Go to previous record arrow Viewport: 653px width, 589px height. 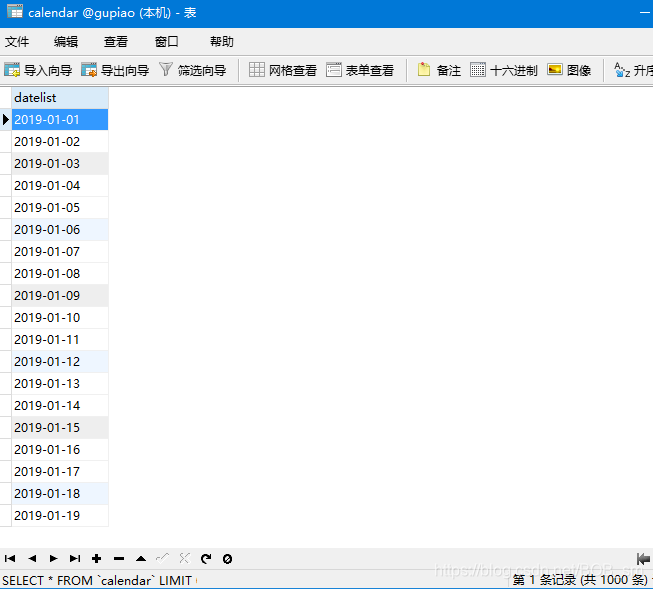pos(32,558)
